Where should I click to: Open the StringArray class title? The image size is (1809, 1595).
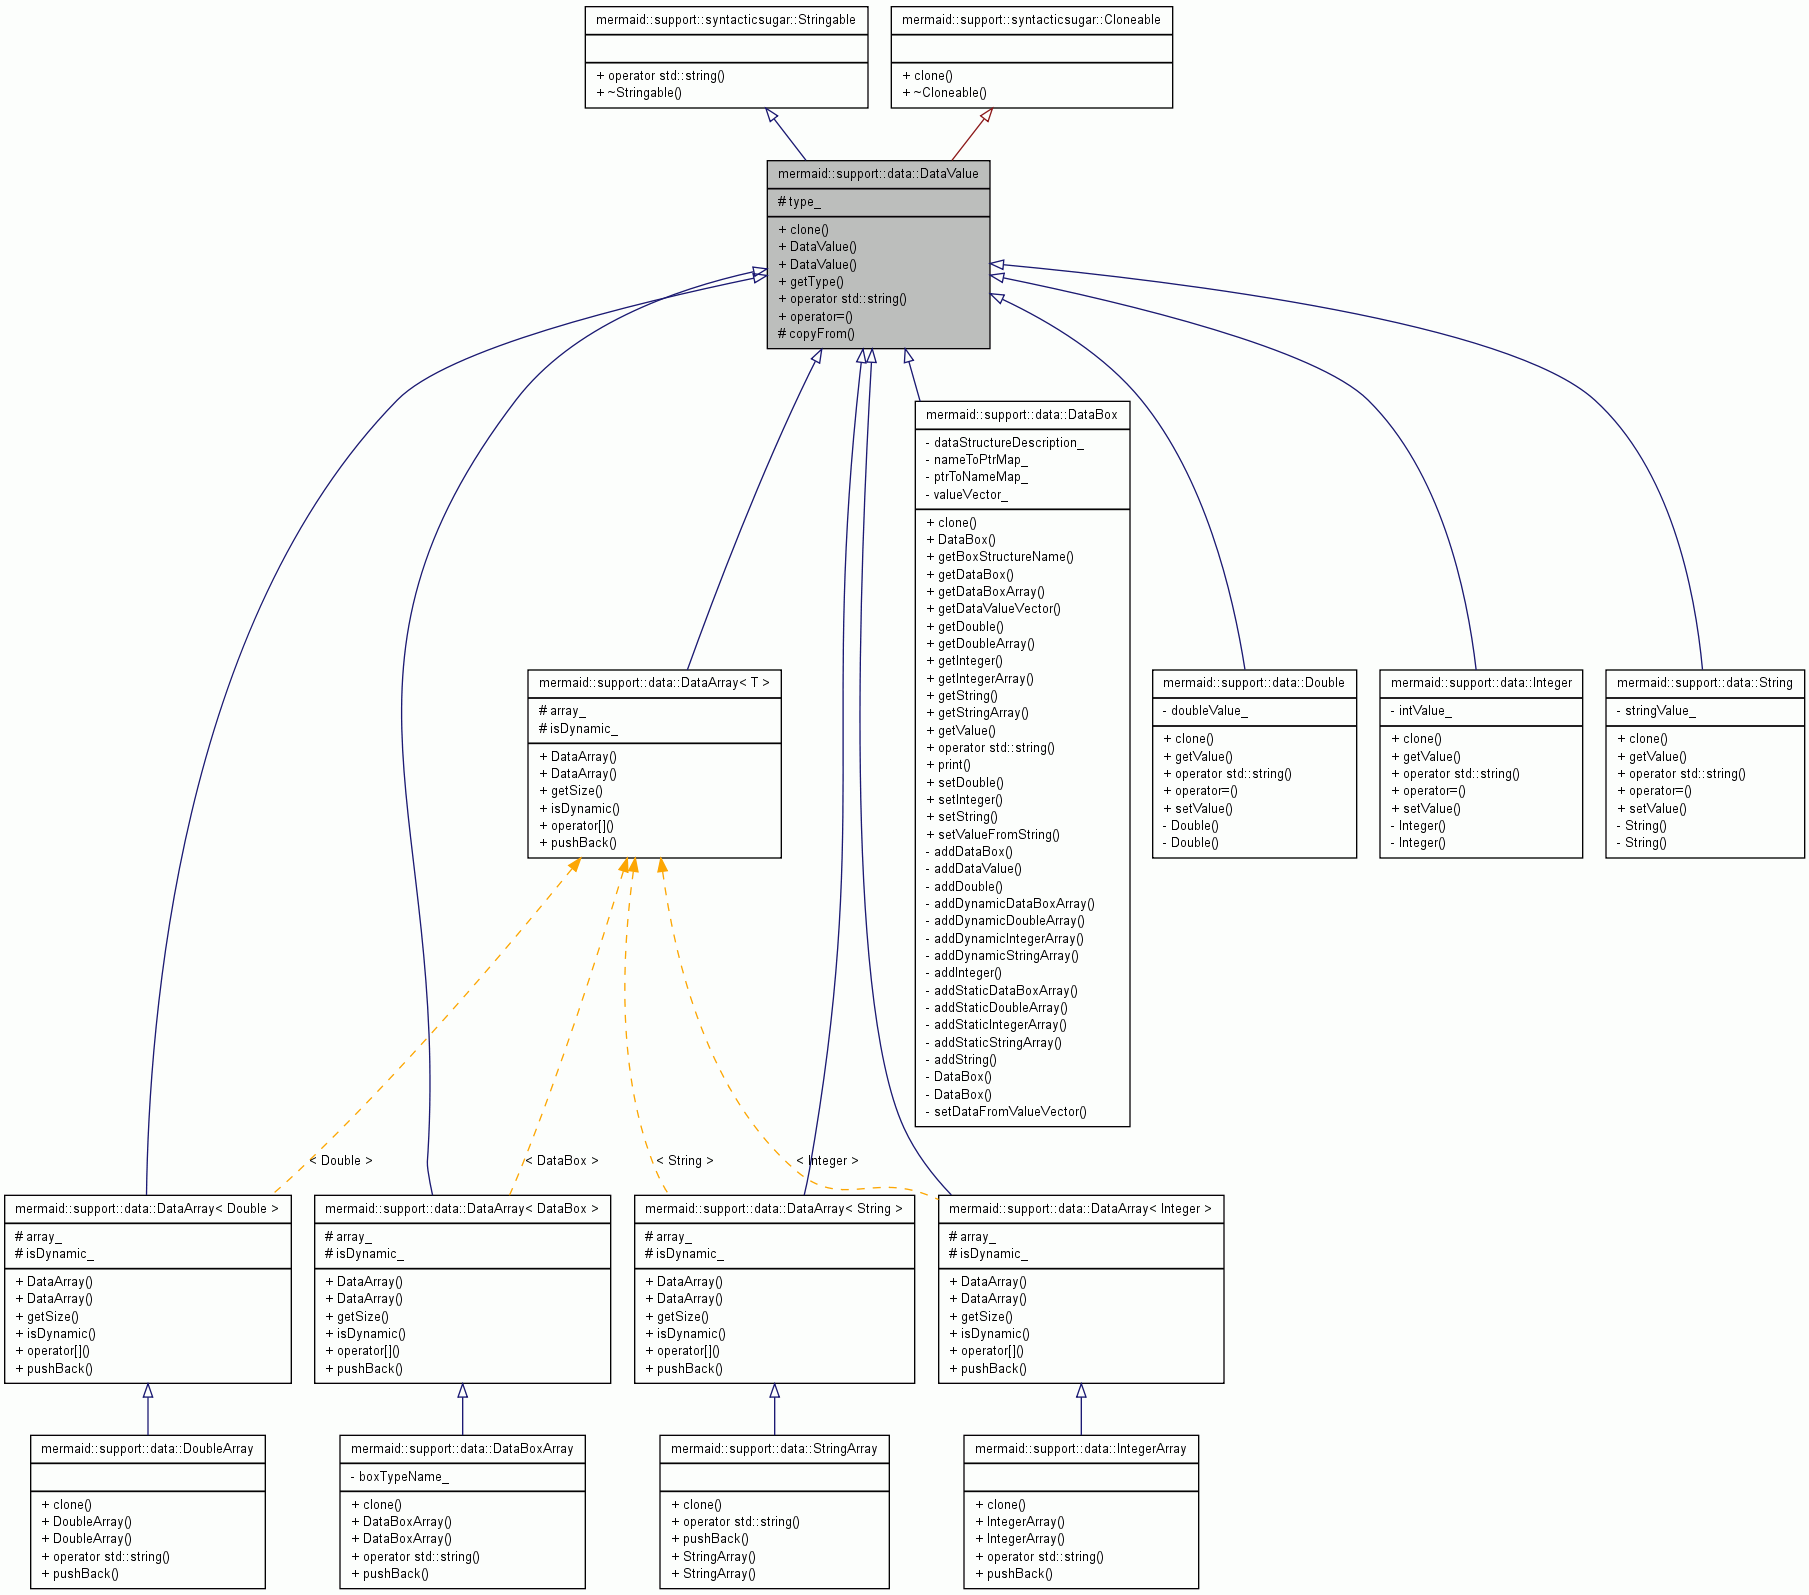[774, 1449]
